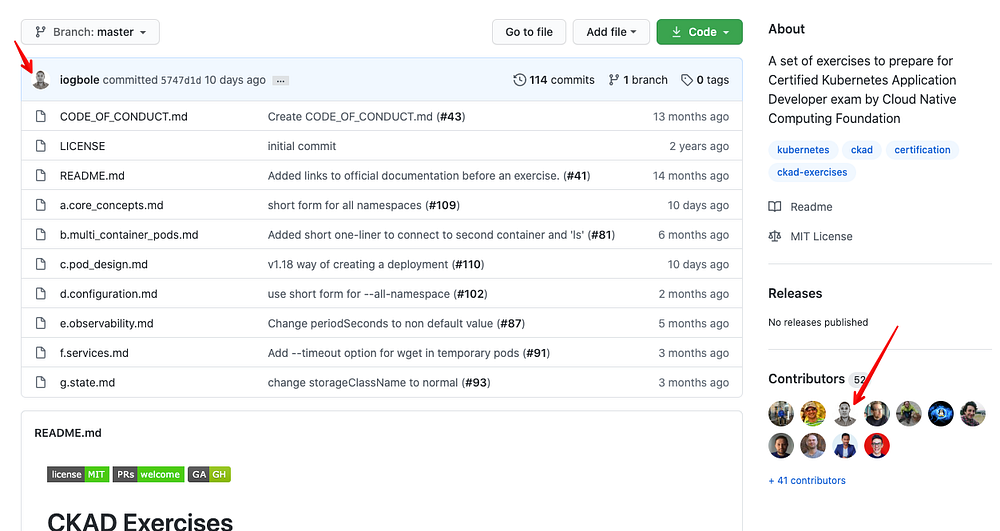This screenshot has width=1000, height=531.
Task: Click the blue circular logo contributor avatar
Action: coord(941,414)
